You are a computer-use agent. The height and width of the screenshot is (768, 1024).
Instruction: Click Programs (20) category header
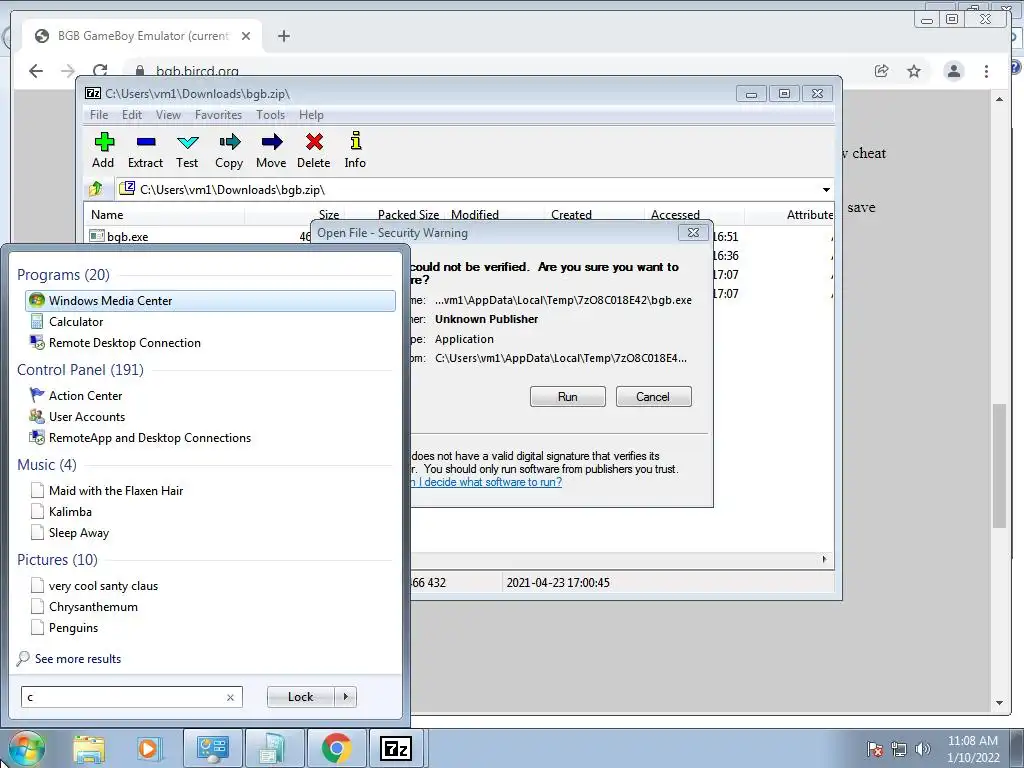coord(63,275)
